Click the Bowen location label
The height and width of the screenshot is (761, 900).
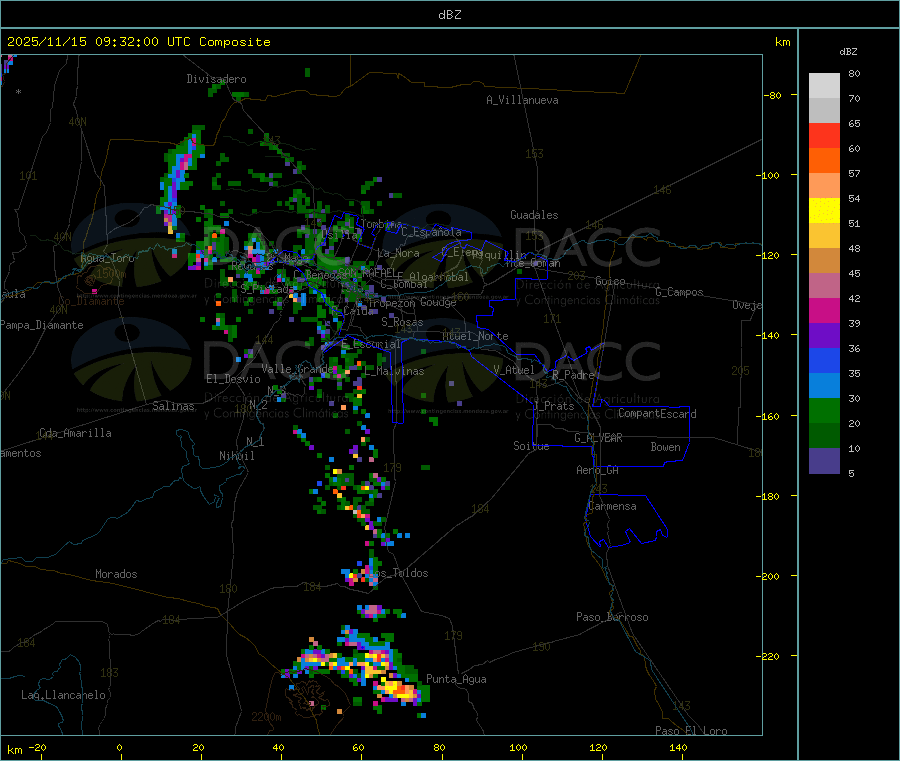(665, 447)
